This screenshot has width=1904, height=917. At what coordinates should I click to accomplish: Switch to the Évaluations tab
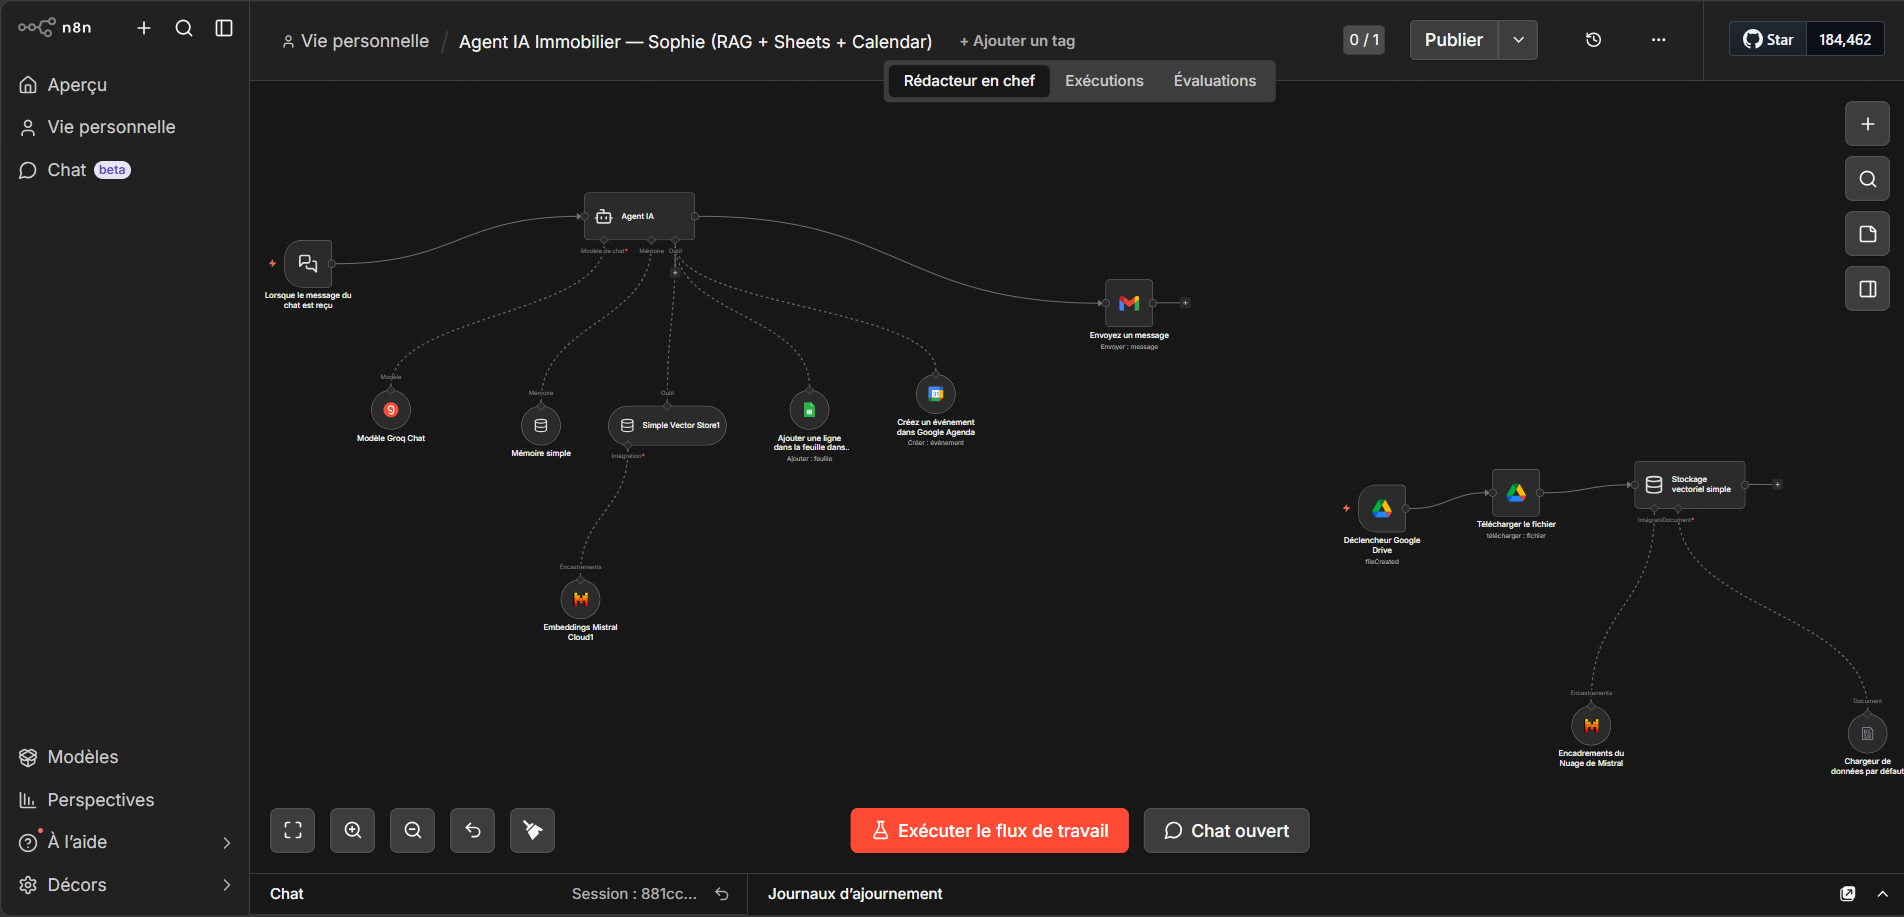pyautogui.click(x=1214, y=81)
